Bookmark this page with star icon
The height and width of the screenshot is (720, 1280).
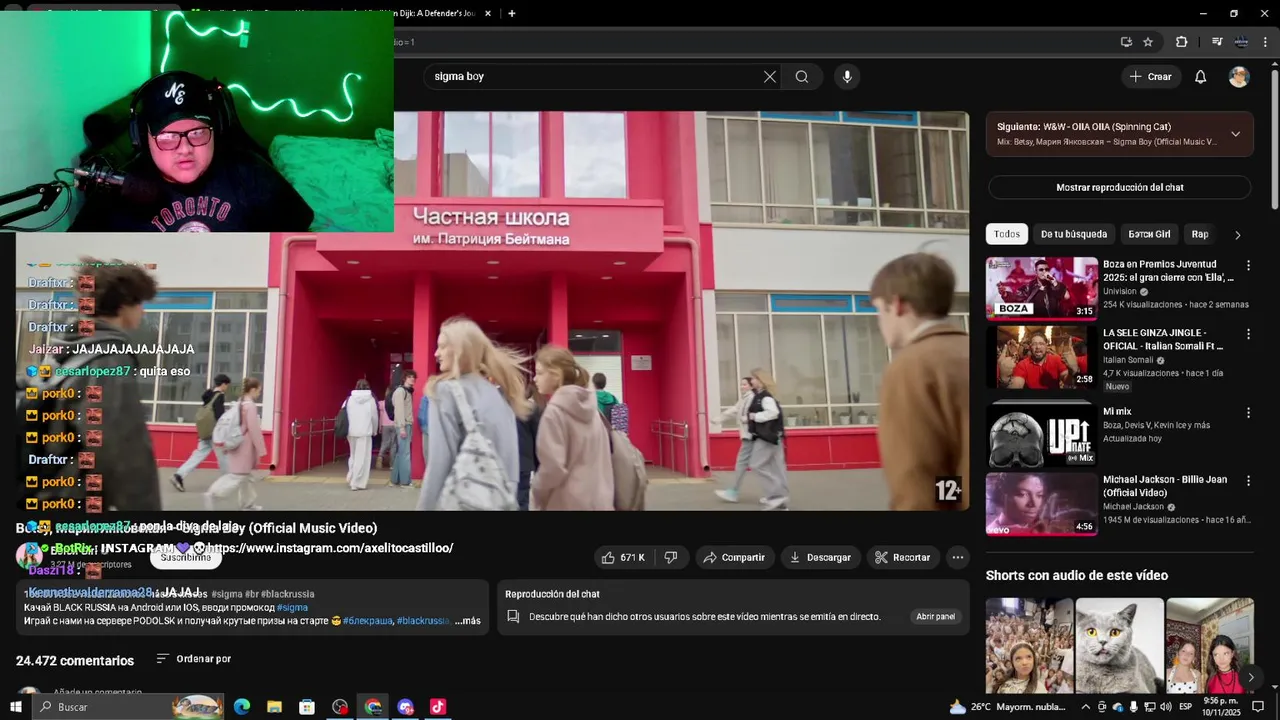(x=1148, y=42)
